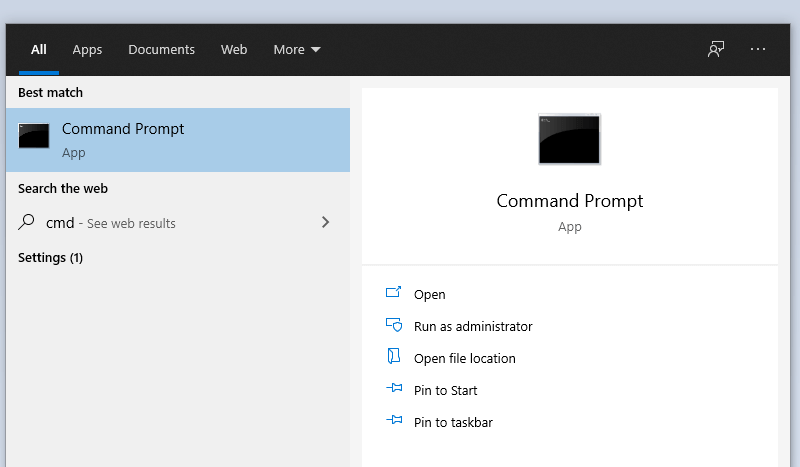Click the magnifier icon beside cmd
The height and width of the screenshot is (467, 800).
(26, 222)
